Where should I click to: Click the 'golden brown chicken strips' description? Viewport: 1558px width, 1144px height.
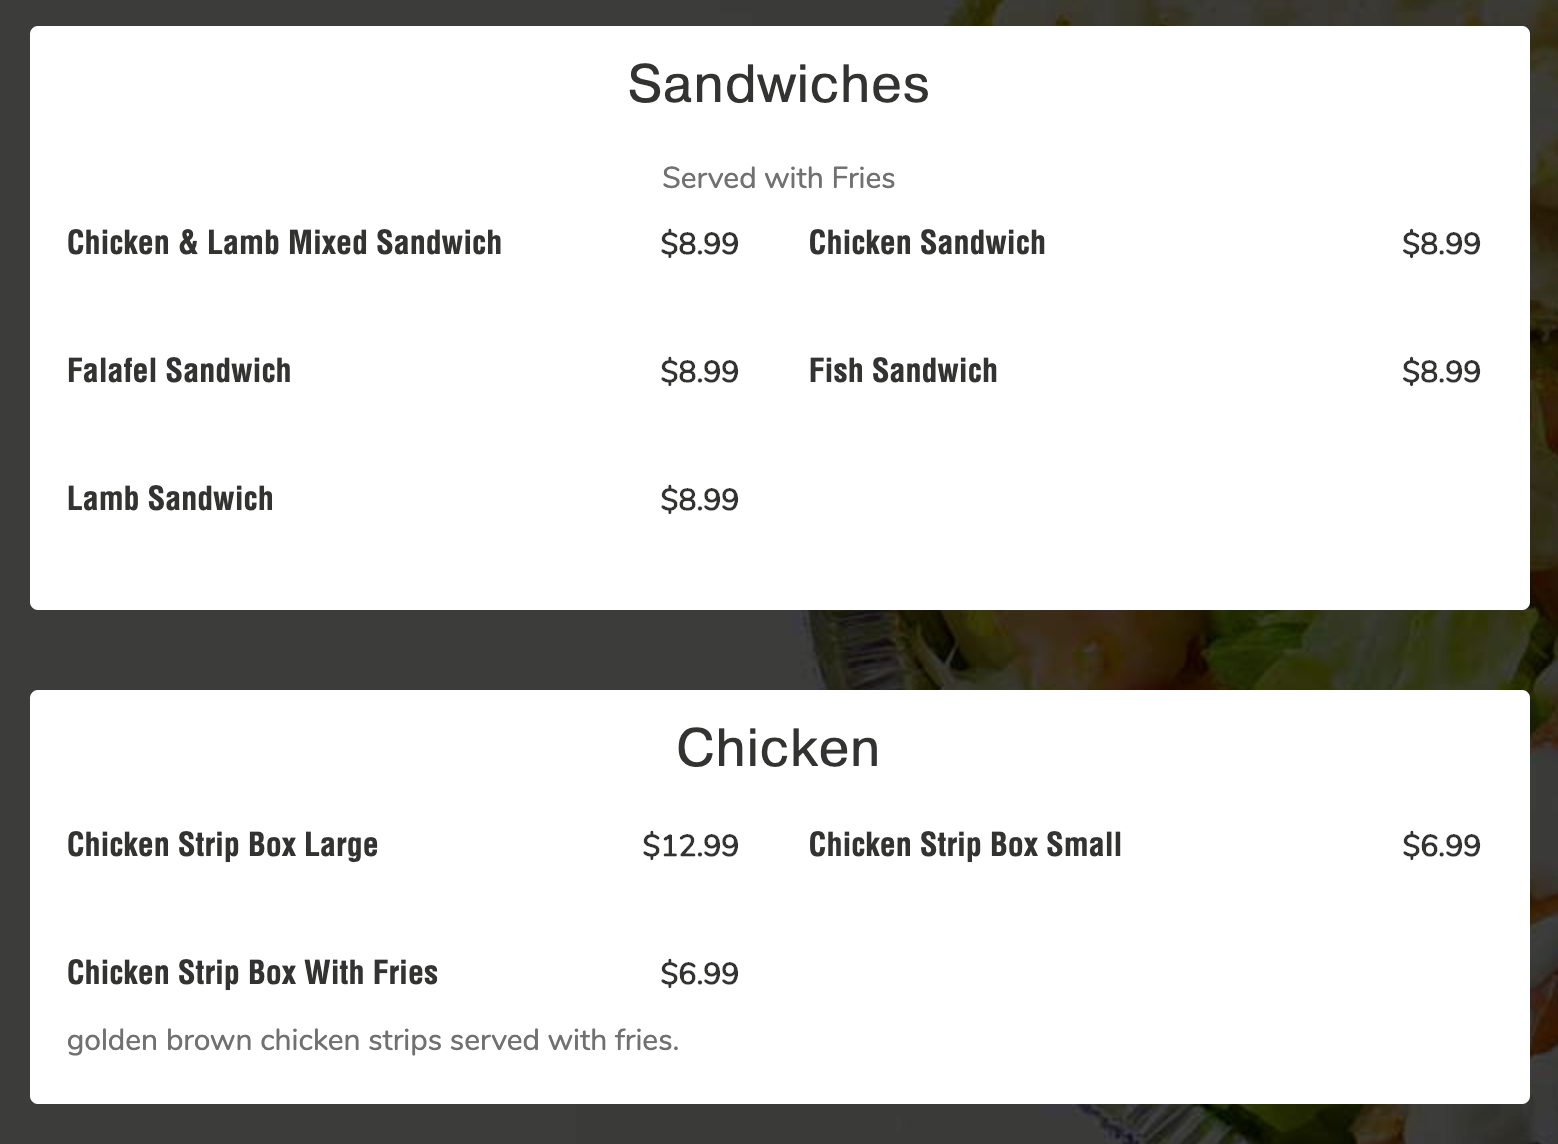[x=372, y=1041]
